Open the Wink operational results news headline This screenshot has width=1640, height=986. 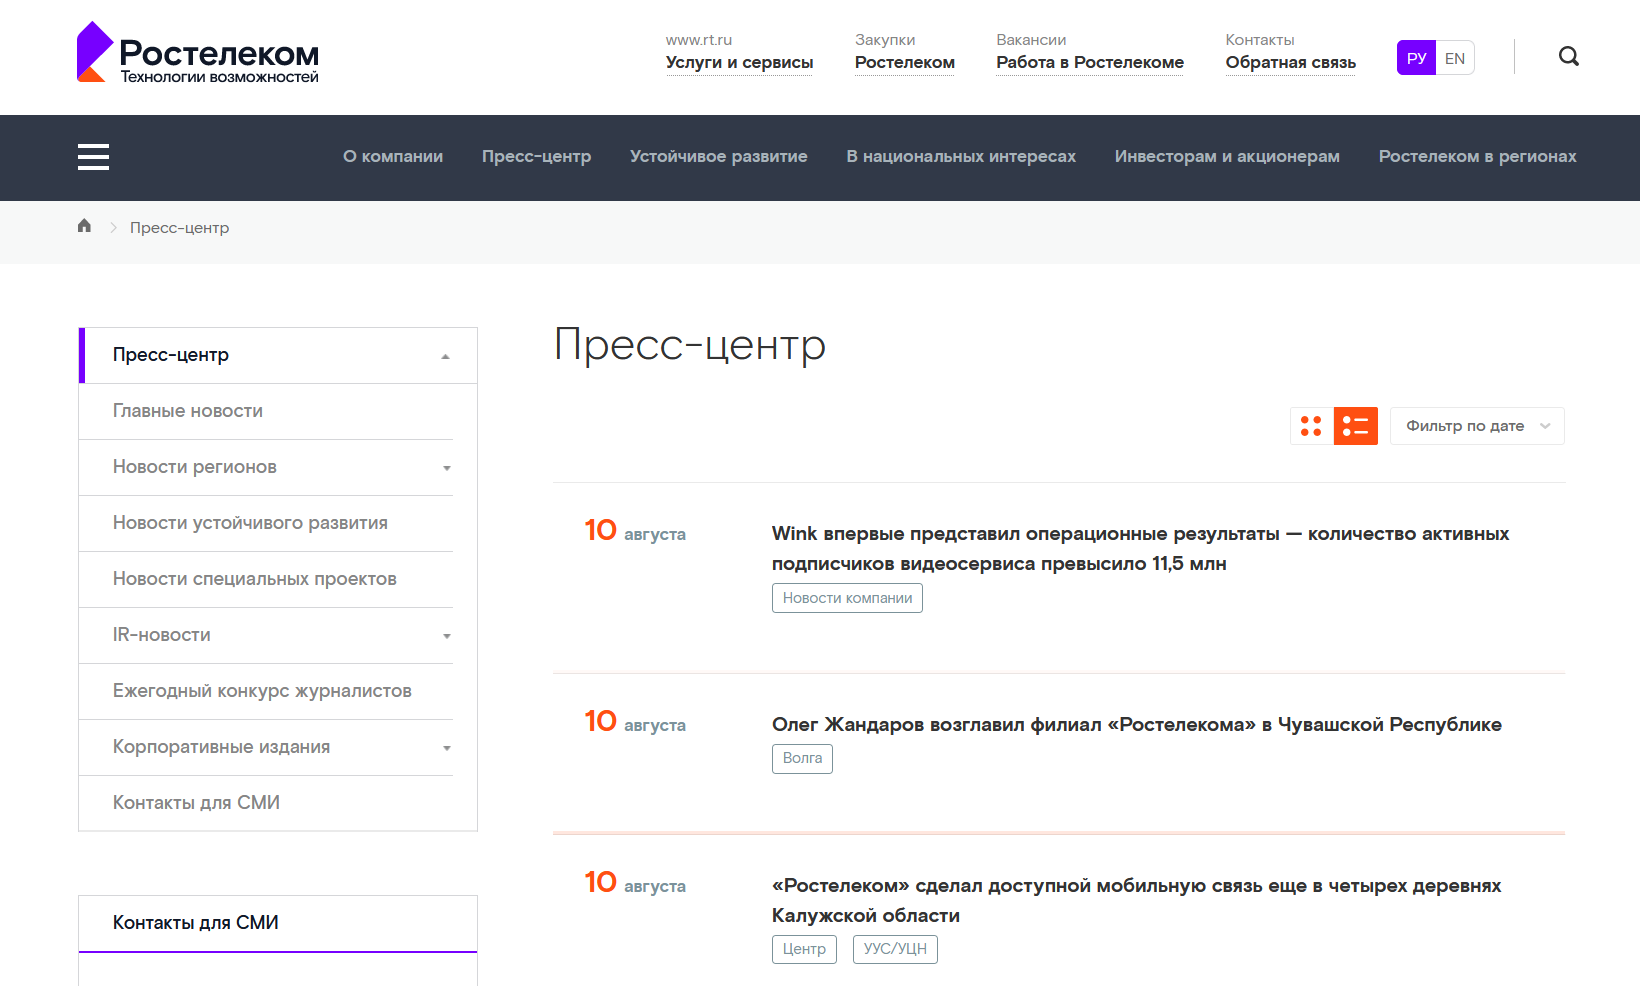(x=1140, y=549)
